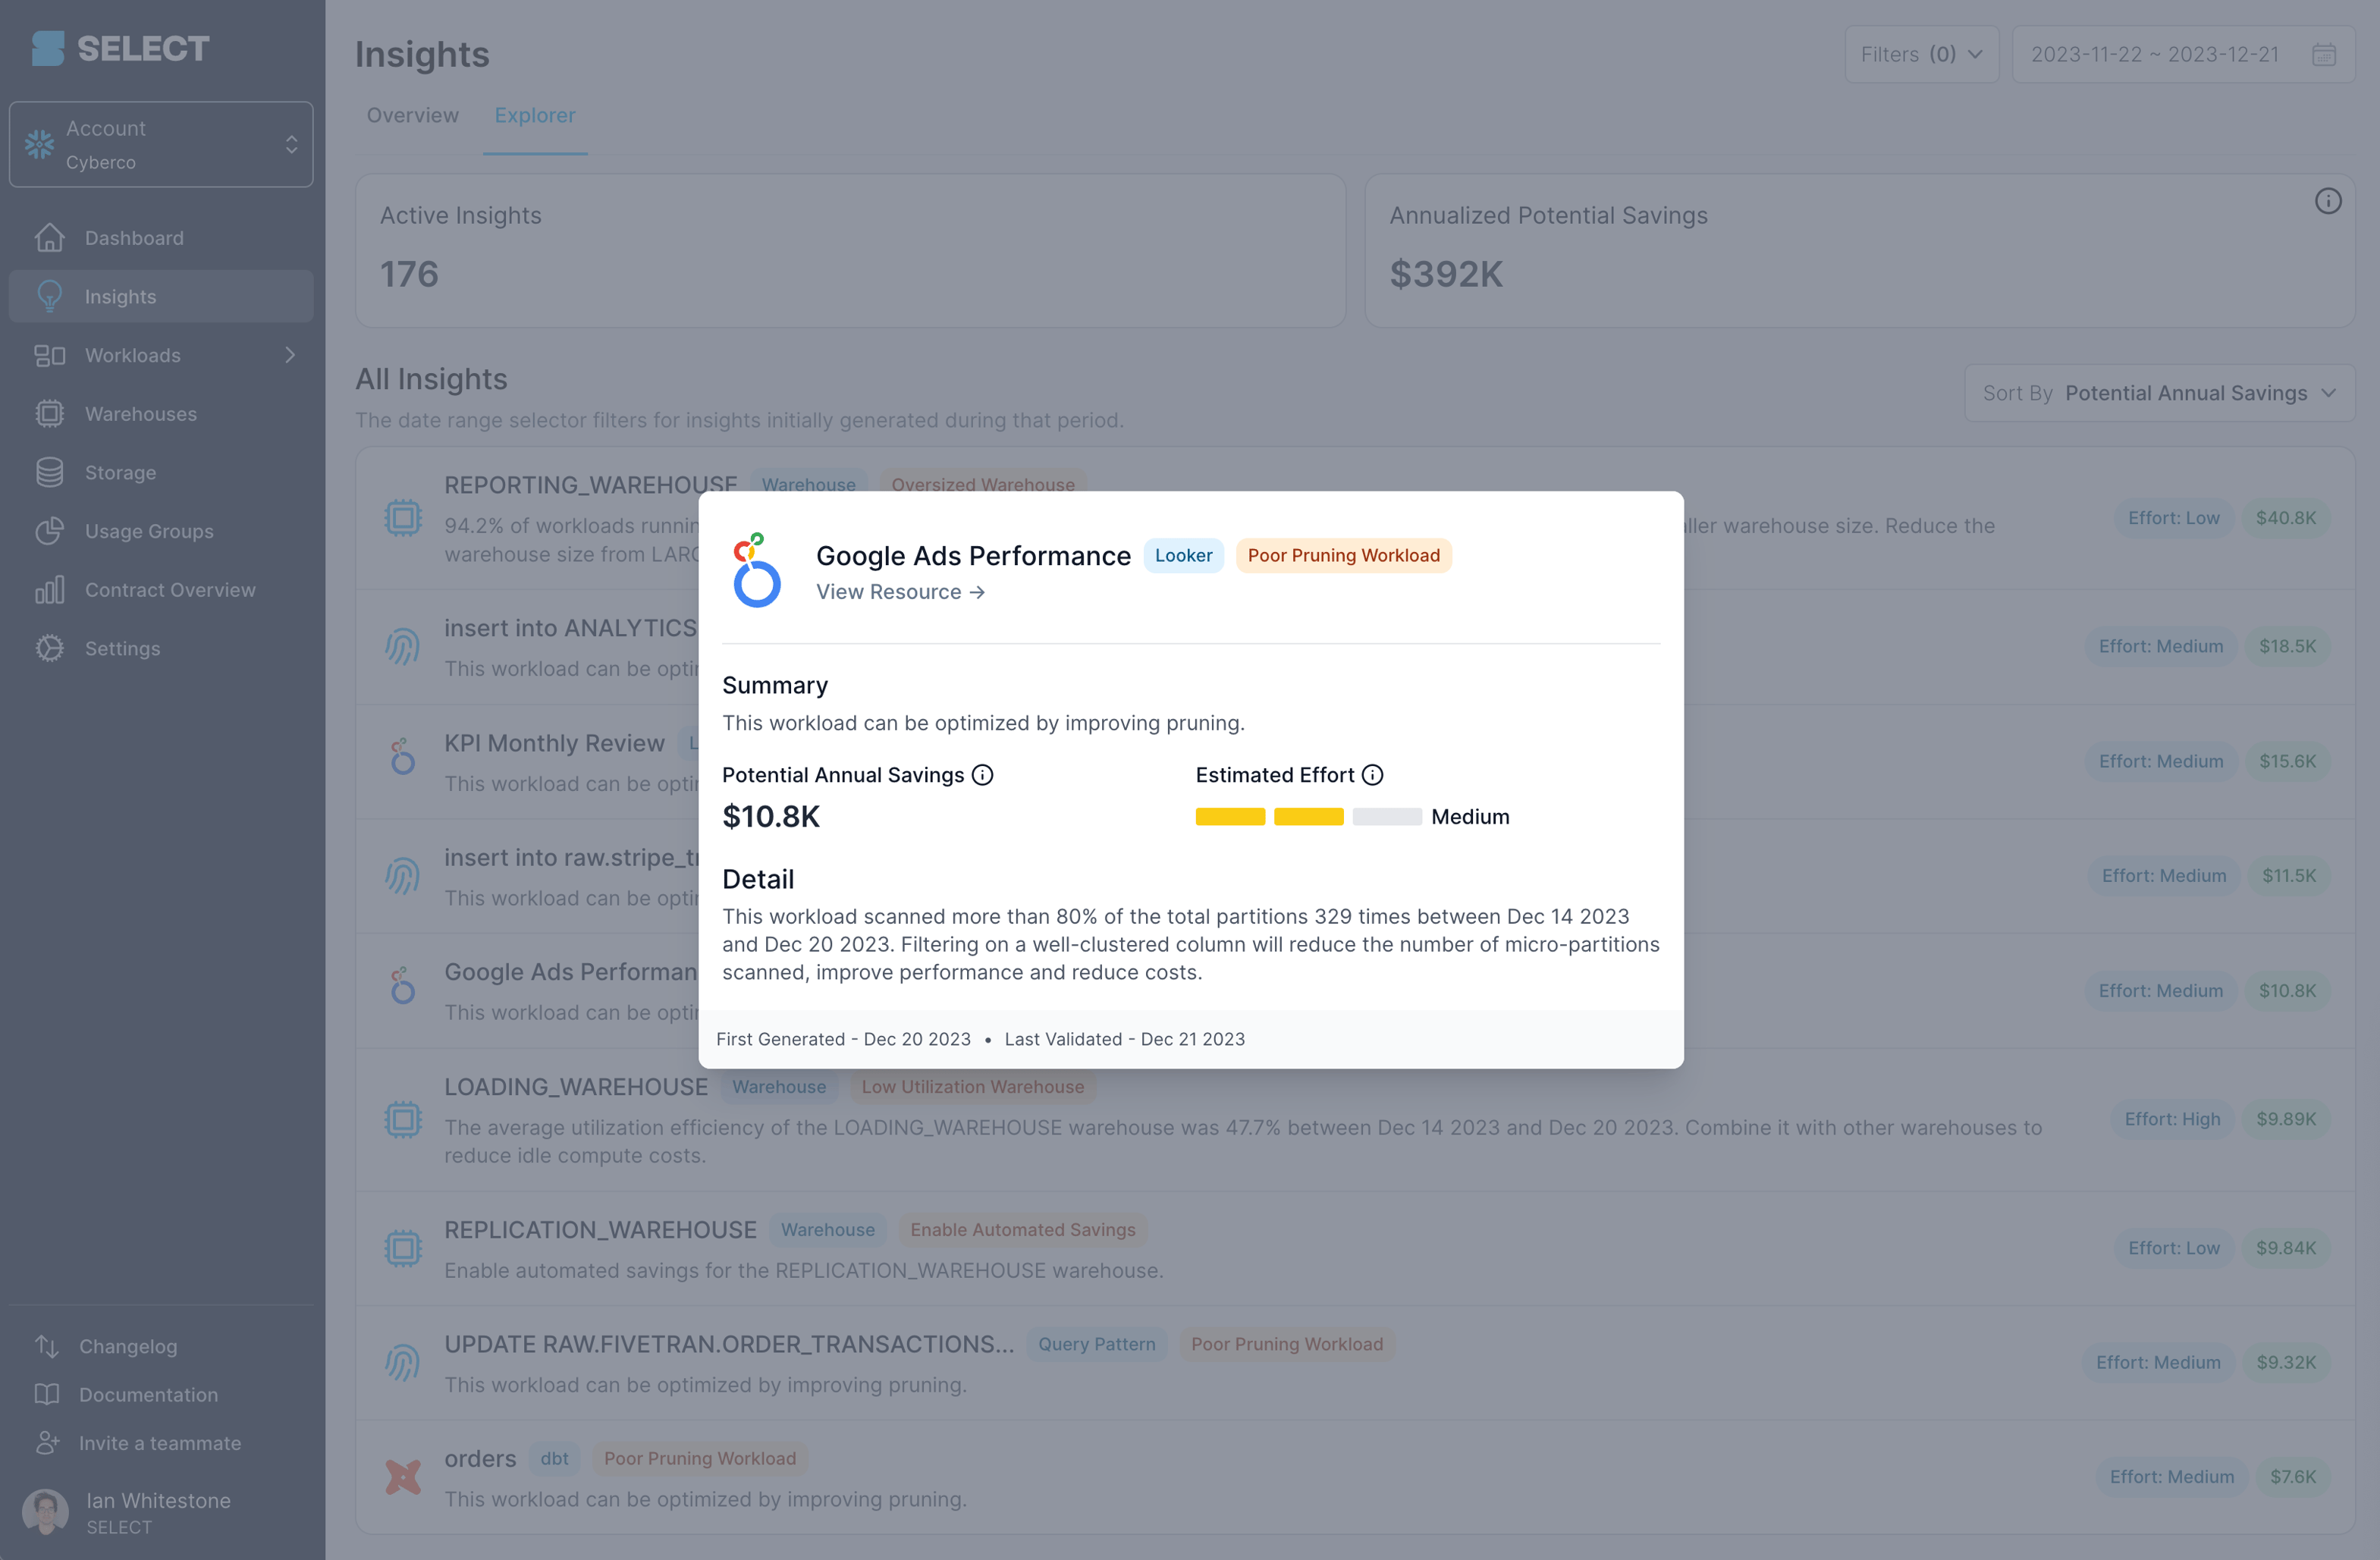Click the first yellow effort bar segment
Viewport: 2380px width, 1560px height.
coord(1230,816)
